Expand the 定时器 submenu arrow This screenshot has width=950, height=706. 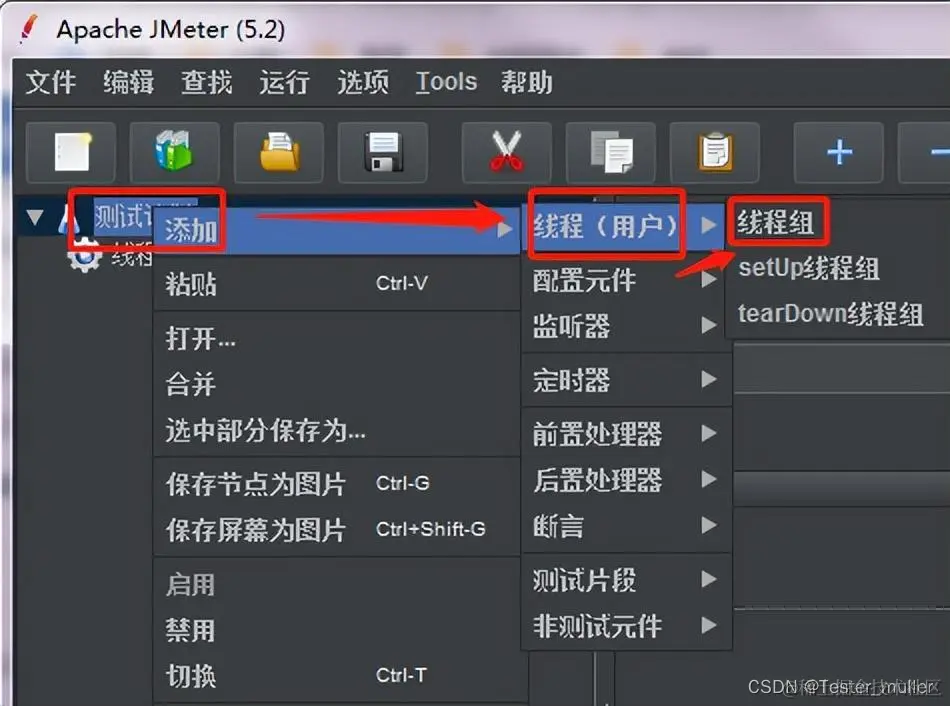tap(710, 380)
